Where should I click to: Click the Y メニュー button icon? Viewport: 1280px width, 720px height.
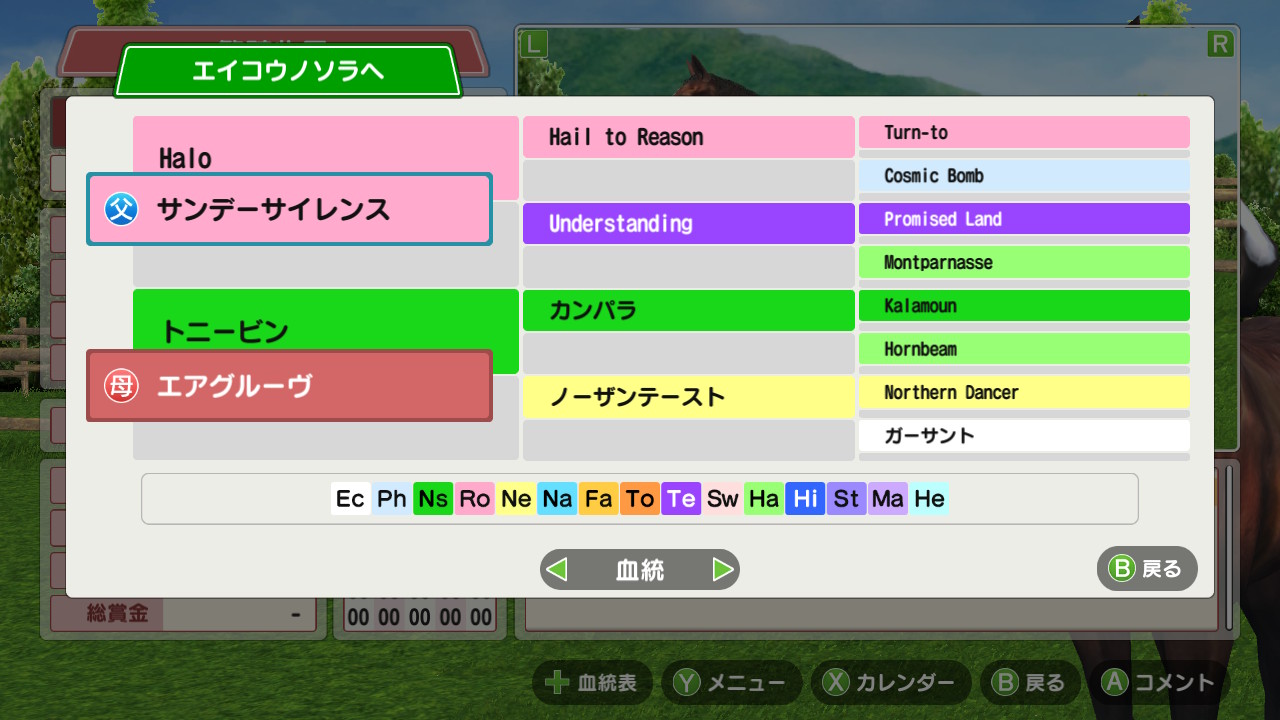click(x=686, y=683)
